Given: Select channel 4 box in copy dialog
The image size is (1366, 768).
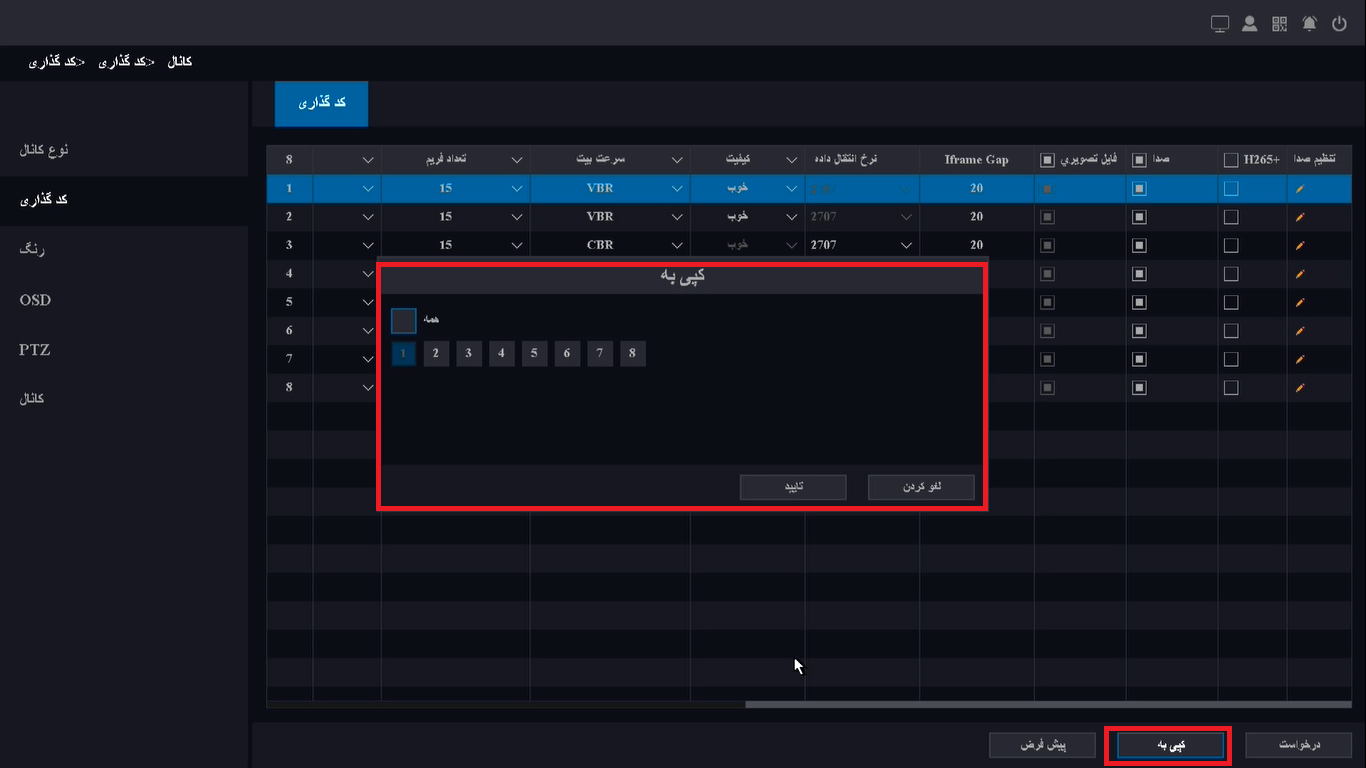Looking at the screenshot, I should 502,353.
